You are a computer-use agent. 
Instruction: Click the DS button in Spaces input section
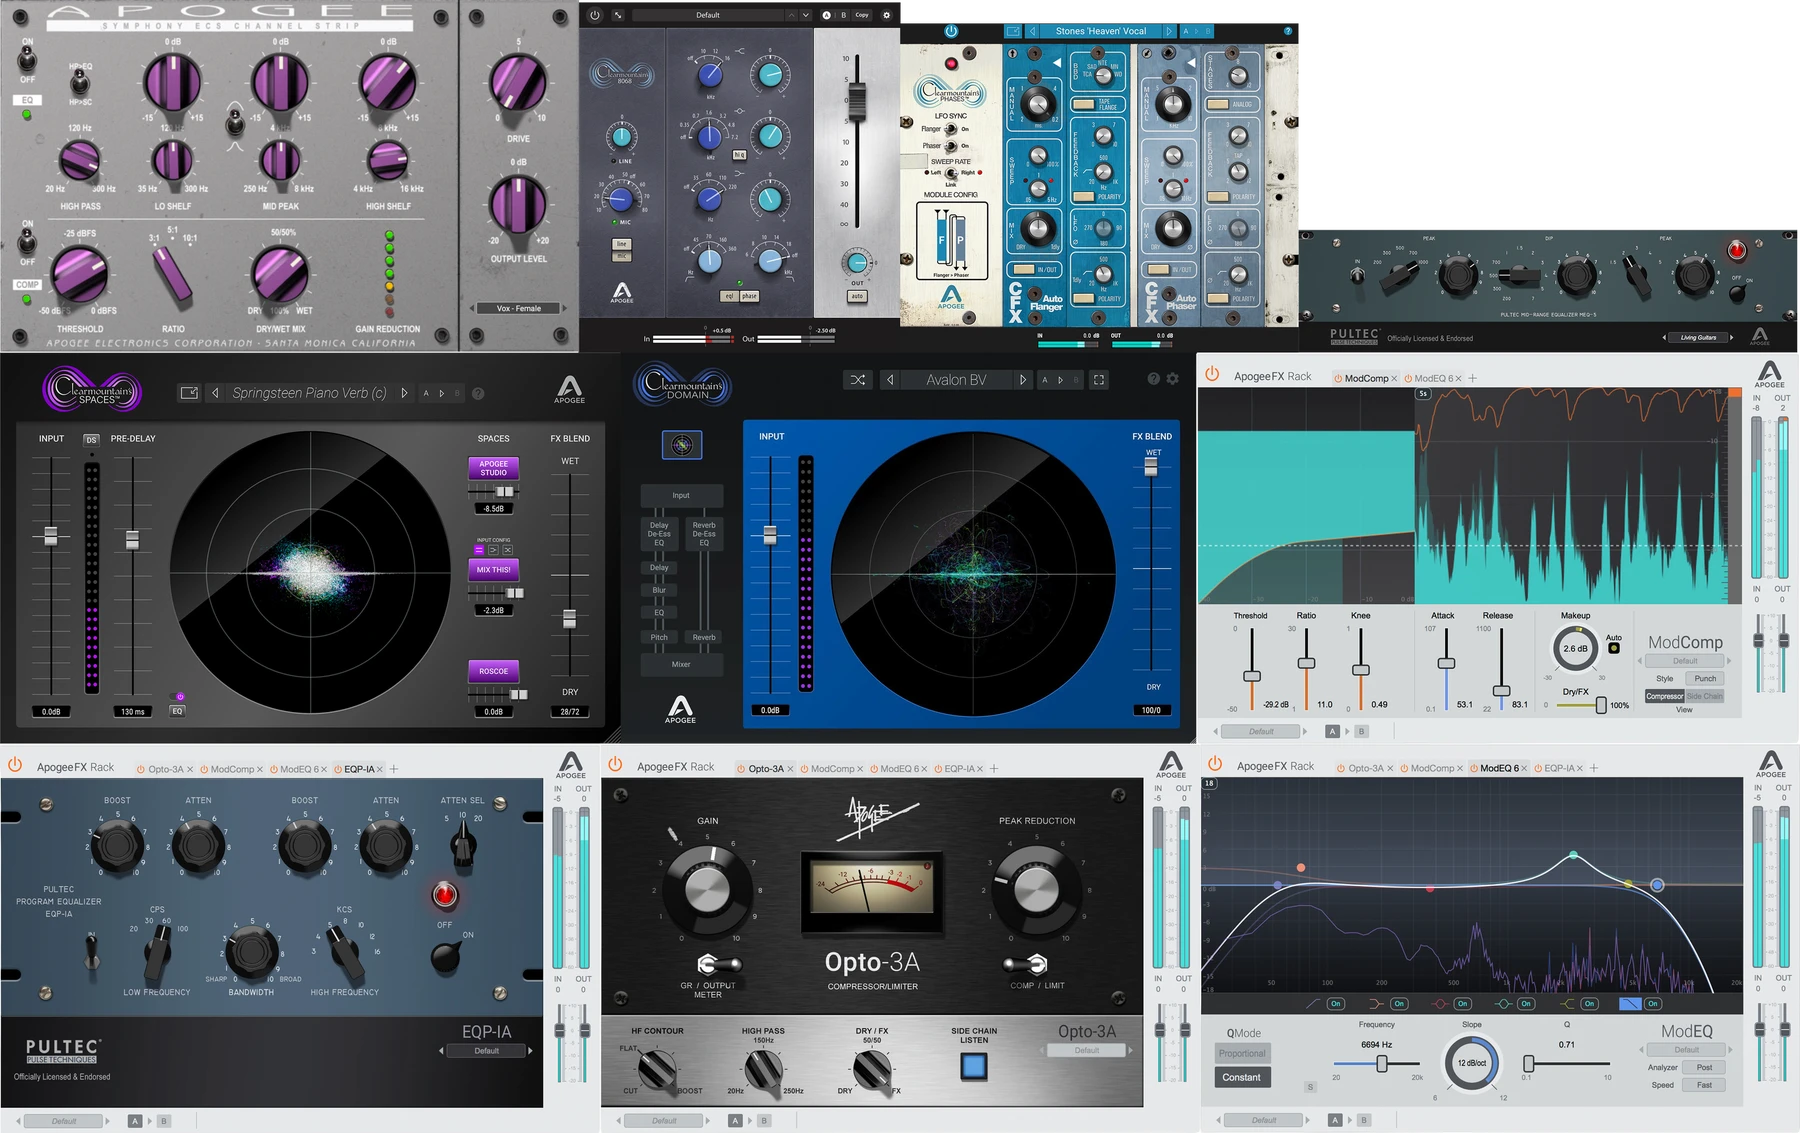tap(91, 439)
